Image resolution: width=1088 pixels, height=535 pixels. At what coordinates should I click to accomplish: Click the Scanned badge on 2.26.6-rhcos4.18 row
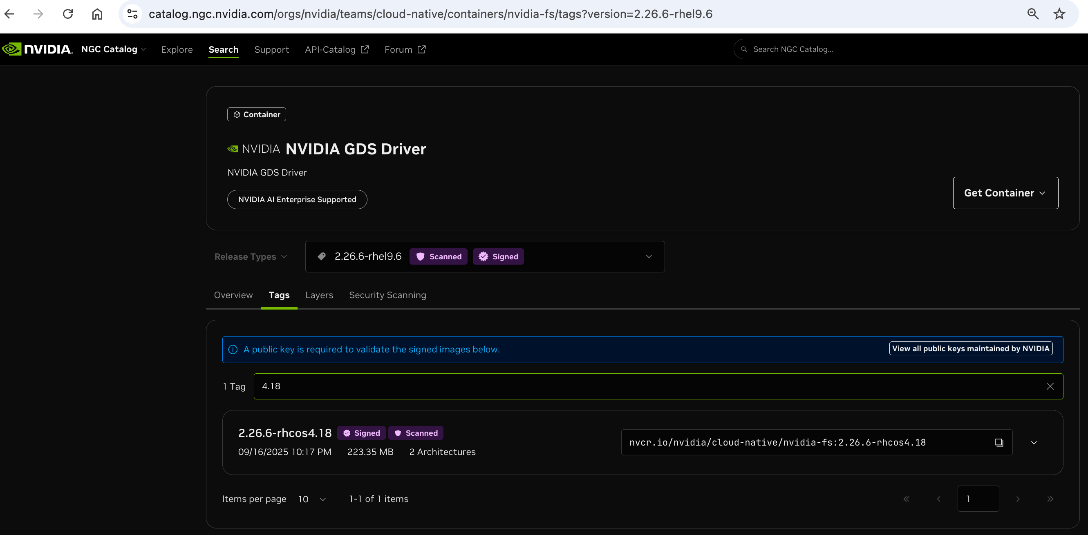tap(416, 433)
